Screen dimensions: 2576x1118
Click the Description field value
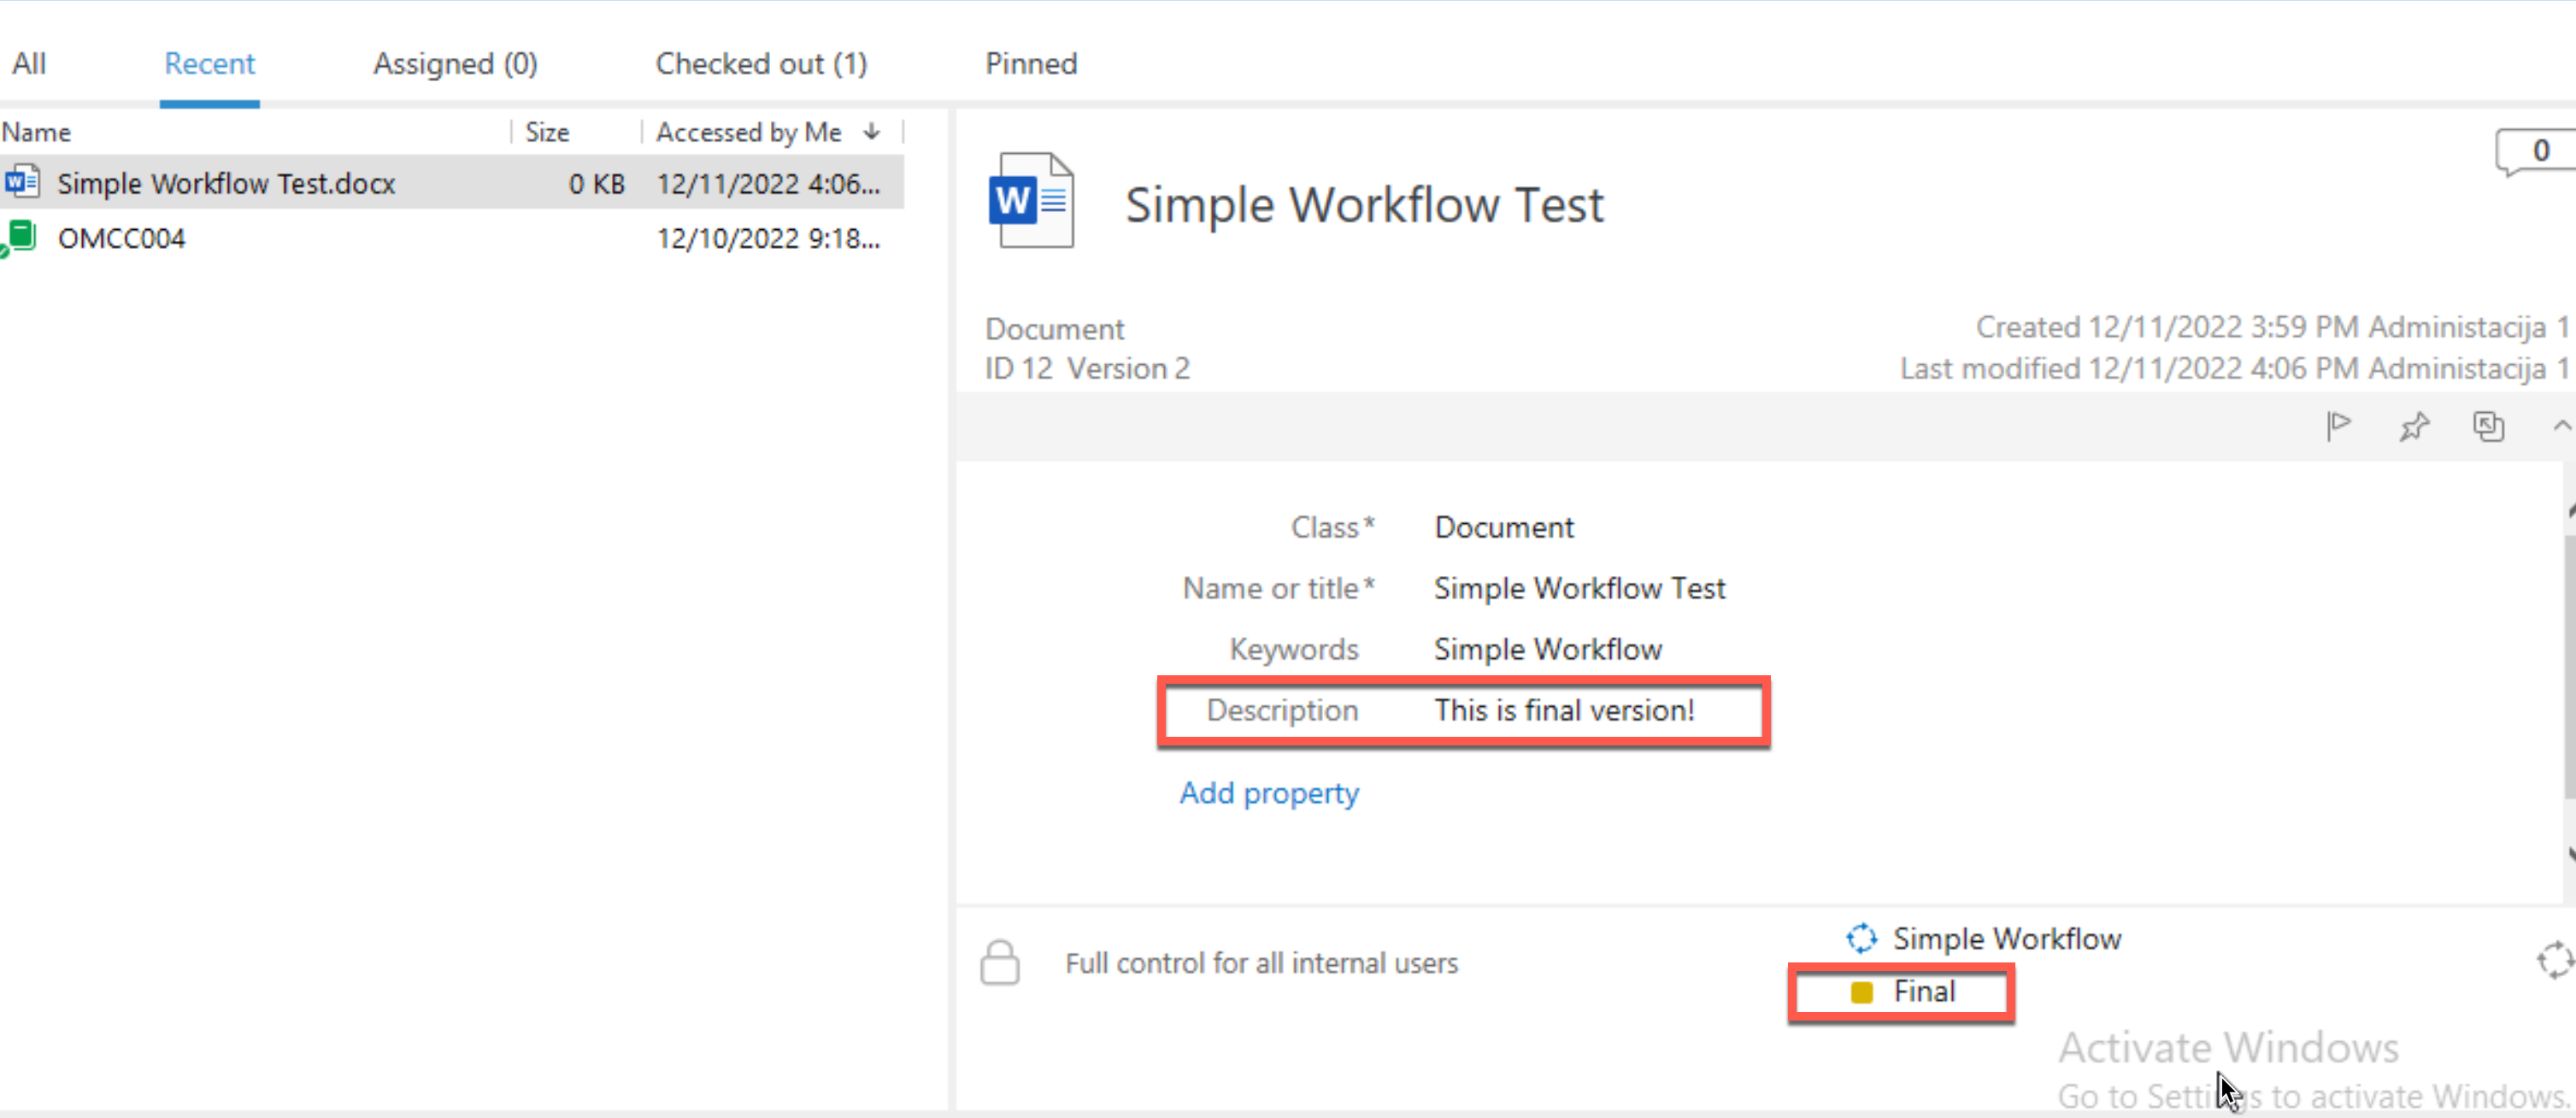1564,710
